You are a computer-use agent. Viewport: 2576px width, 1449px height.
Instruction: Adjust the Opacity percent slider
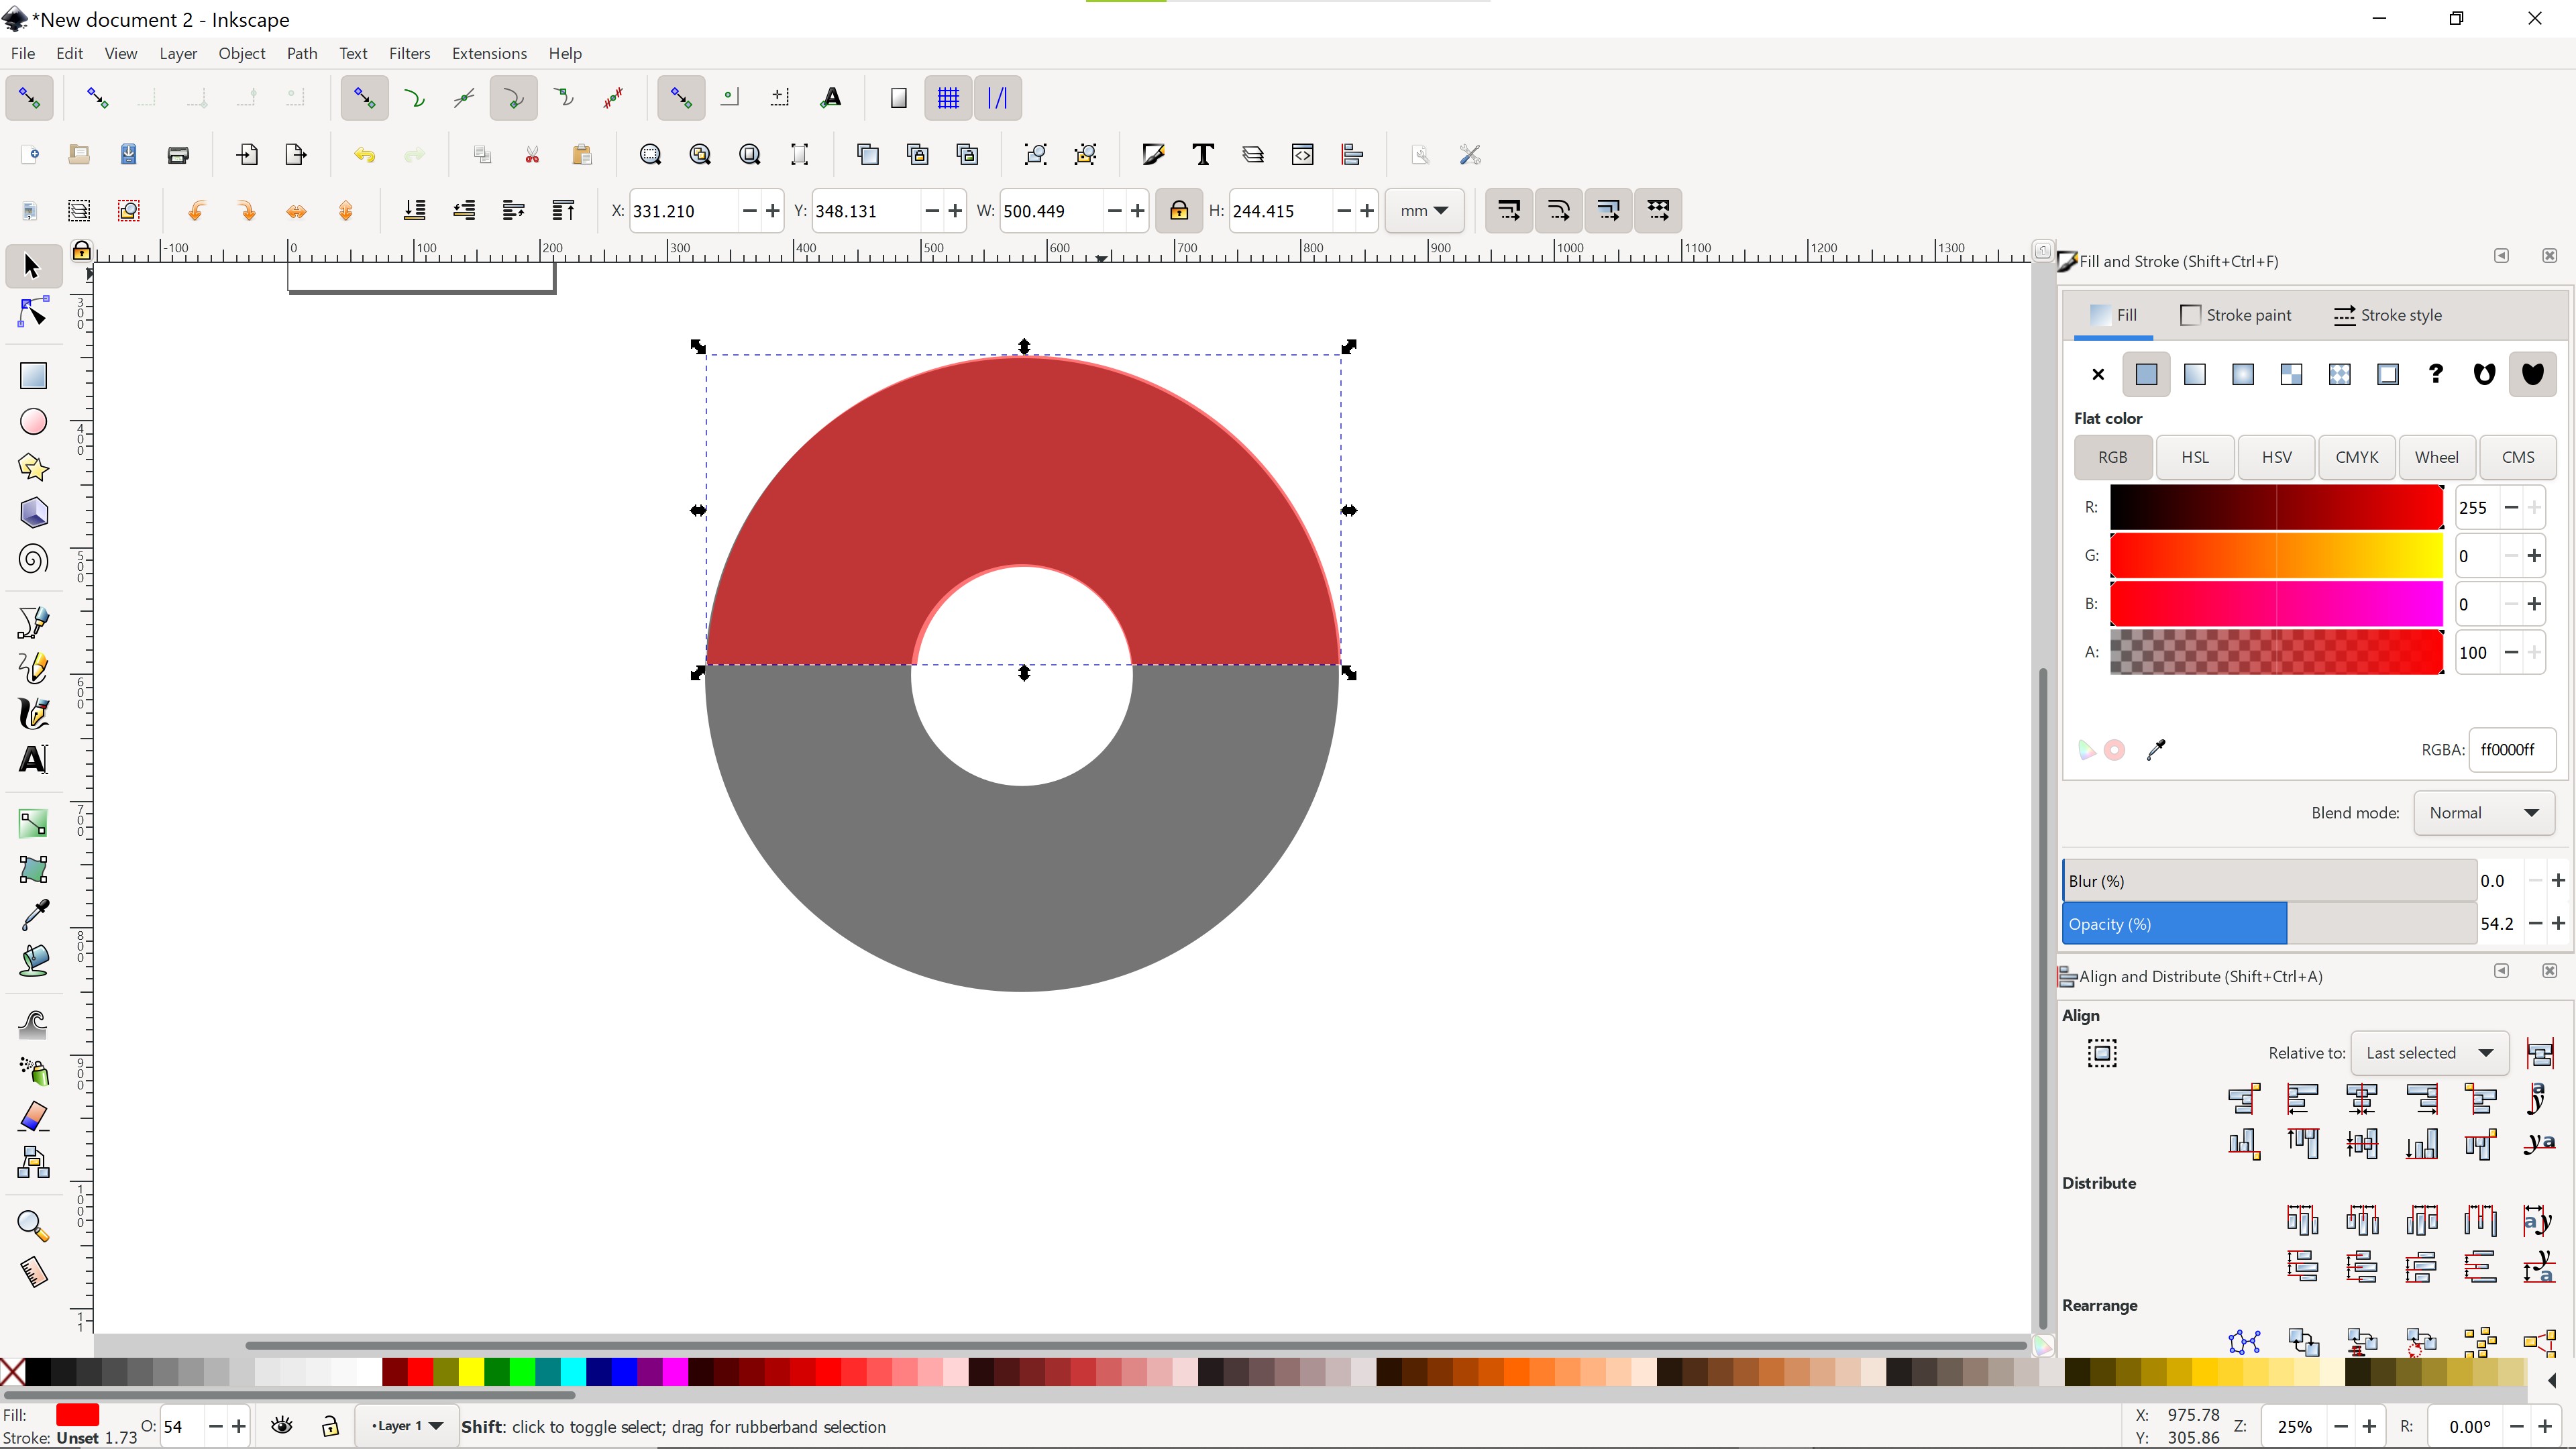click(x=2269, y=924)
